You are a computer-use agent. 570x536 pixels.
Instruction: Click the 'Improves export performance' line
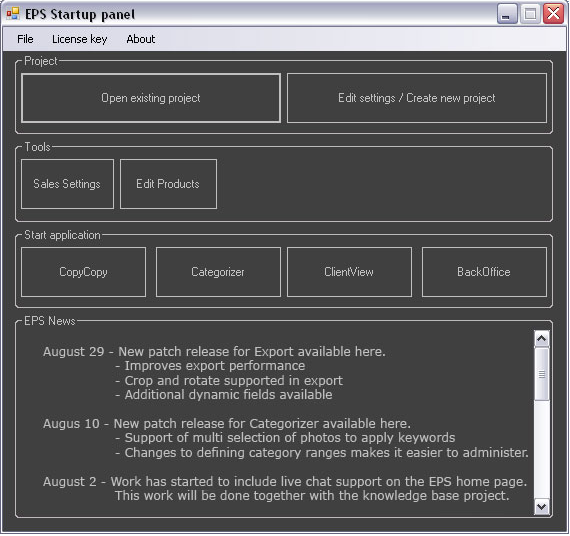(210, 366)
